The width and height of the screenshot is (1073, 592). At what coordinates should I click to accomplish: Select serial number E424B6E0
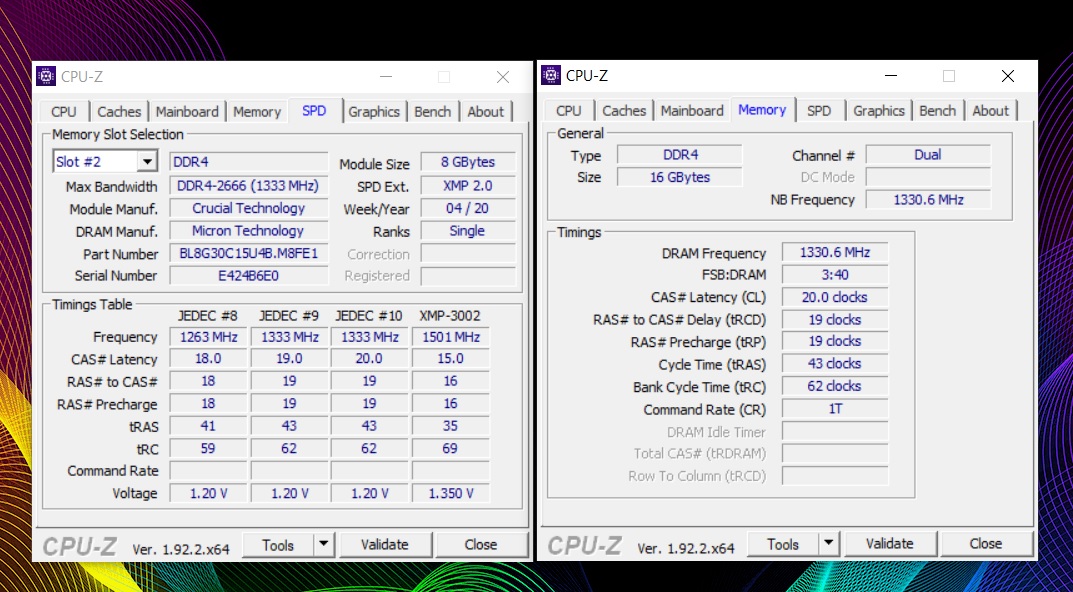click(248, 276)
